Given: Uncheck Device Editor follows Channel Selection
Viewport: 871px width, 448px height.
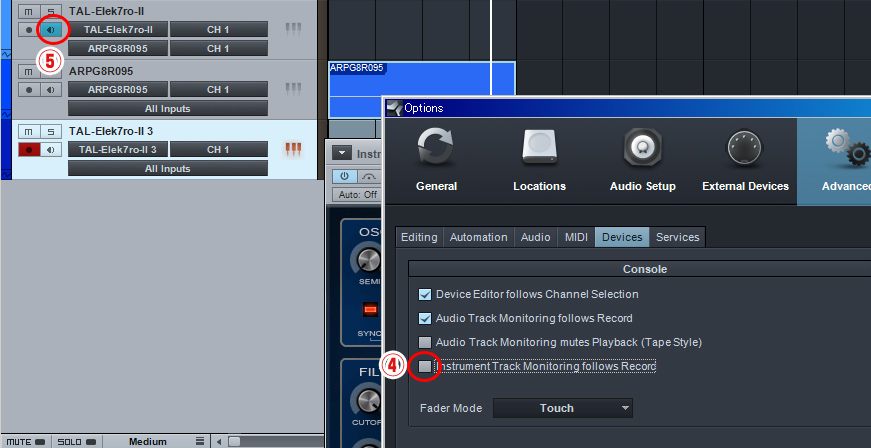Looking at the screenshot, I should (x=426, y=294).
